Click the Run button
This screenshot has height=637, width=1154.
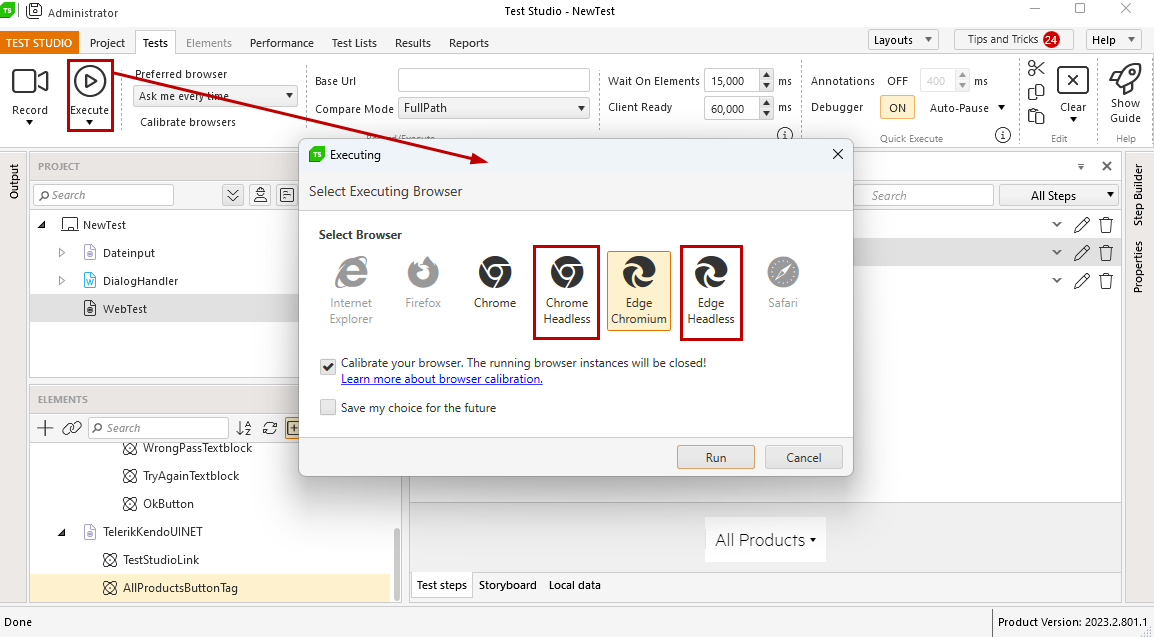pos(716,457)
